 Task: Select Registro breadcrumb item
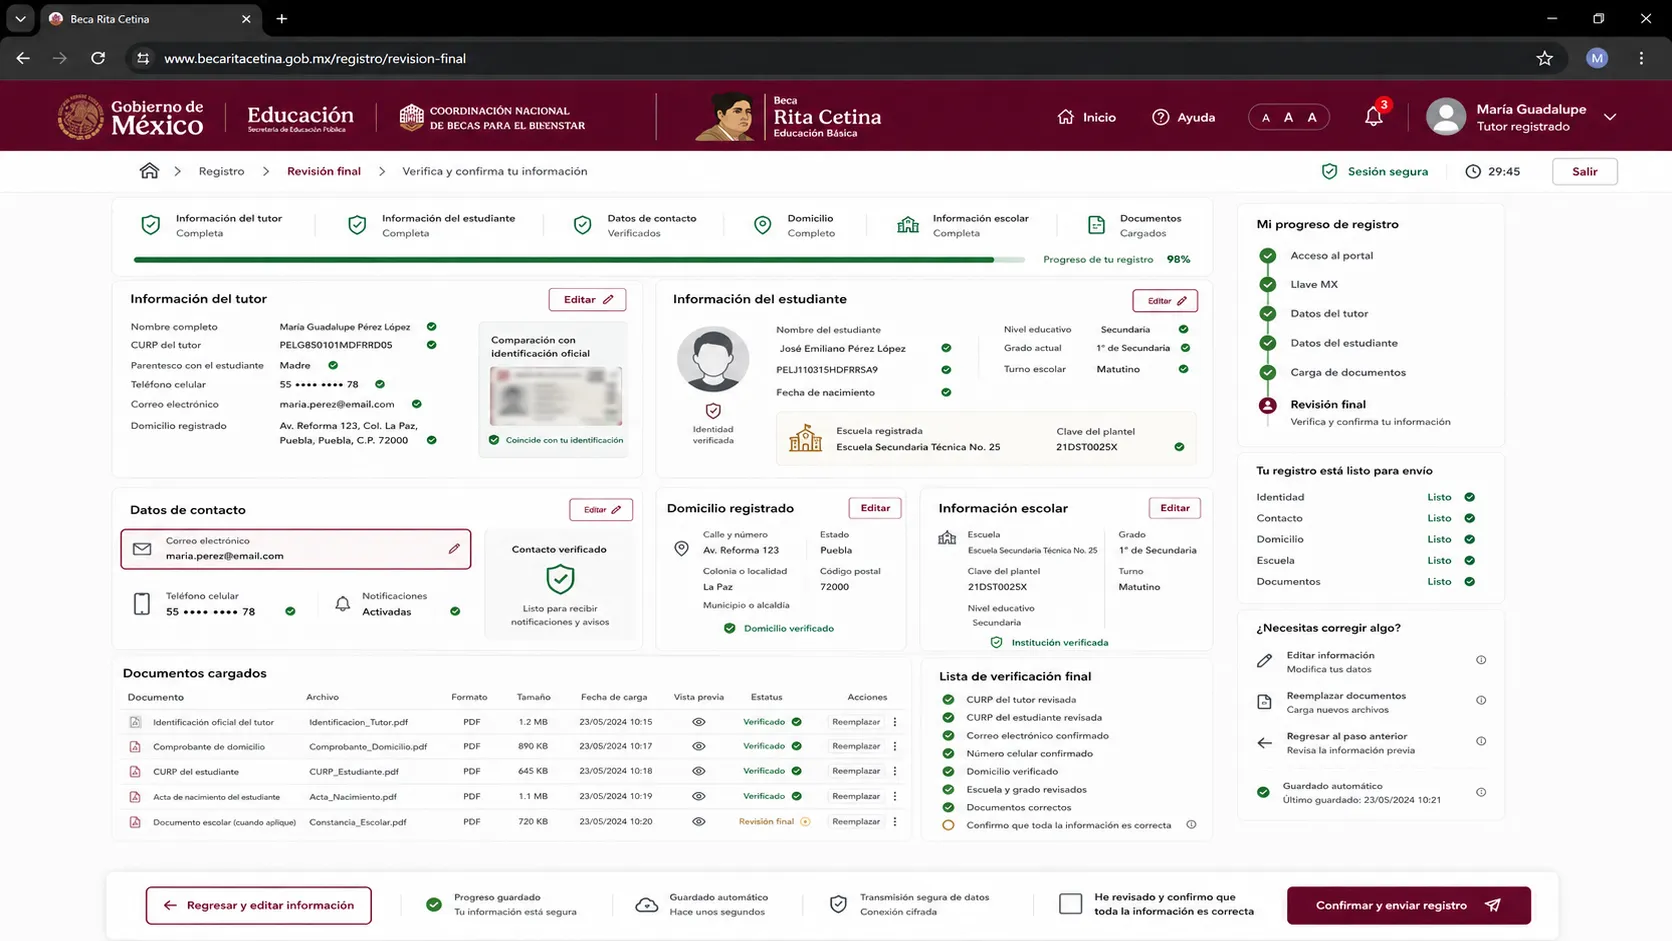[x=221, y=171]
